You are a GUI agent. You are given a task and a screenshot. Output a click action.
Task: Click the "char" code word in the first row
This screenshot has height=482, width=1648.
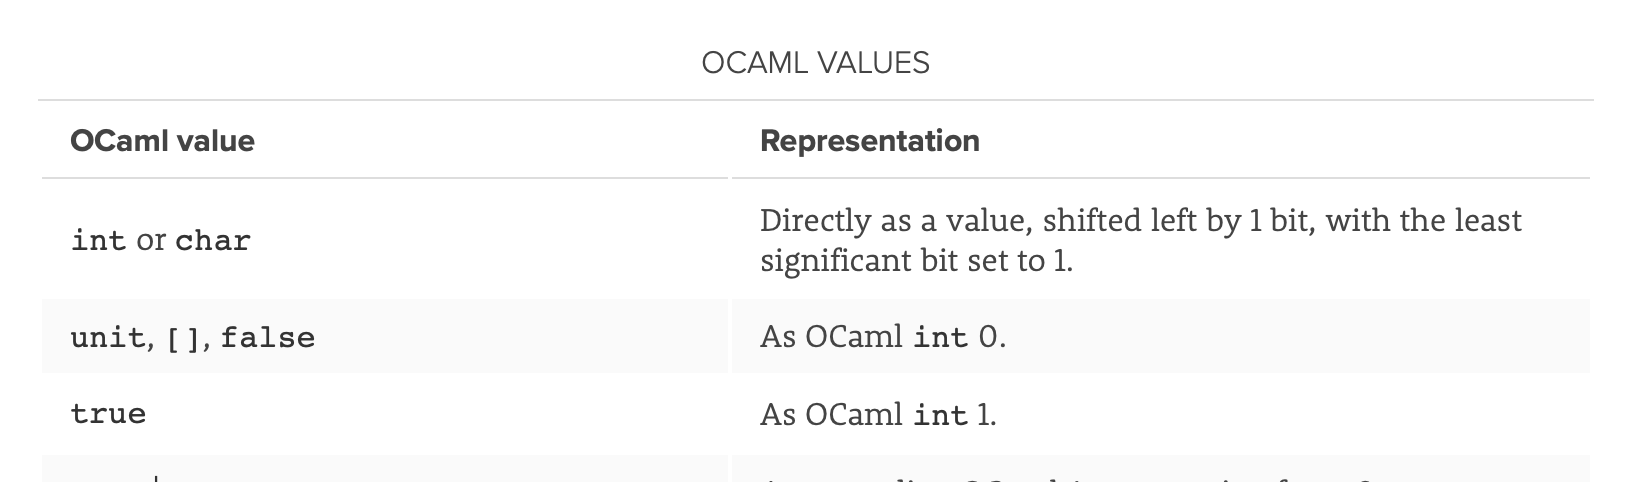pos(213,241)
